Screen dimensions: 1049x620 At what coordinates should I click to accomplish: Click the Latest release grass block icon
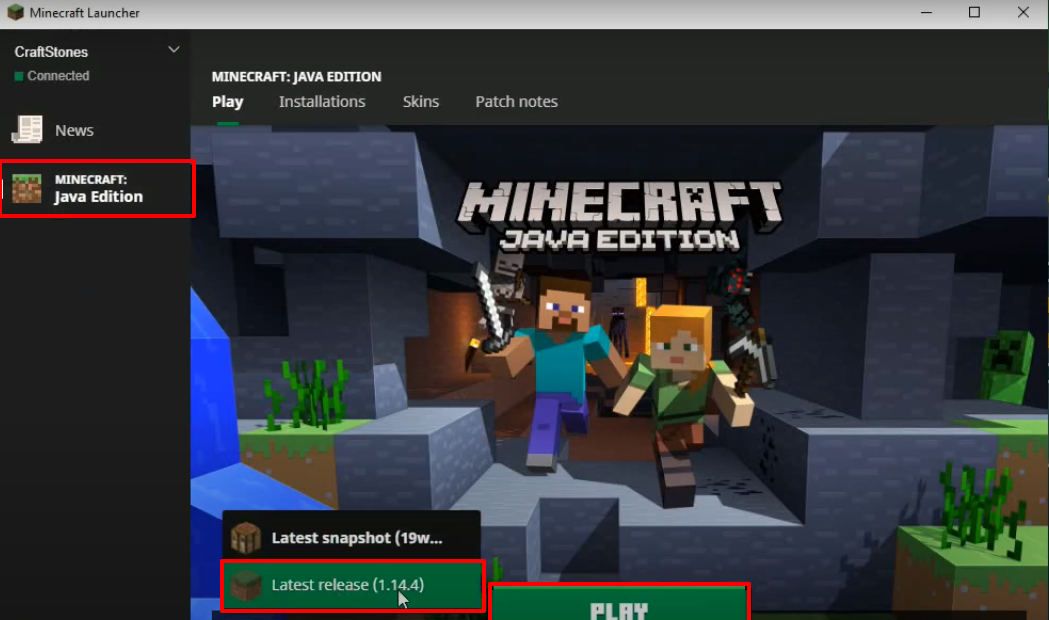click(x=246, y=585)
